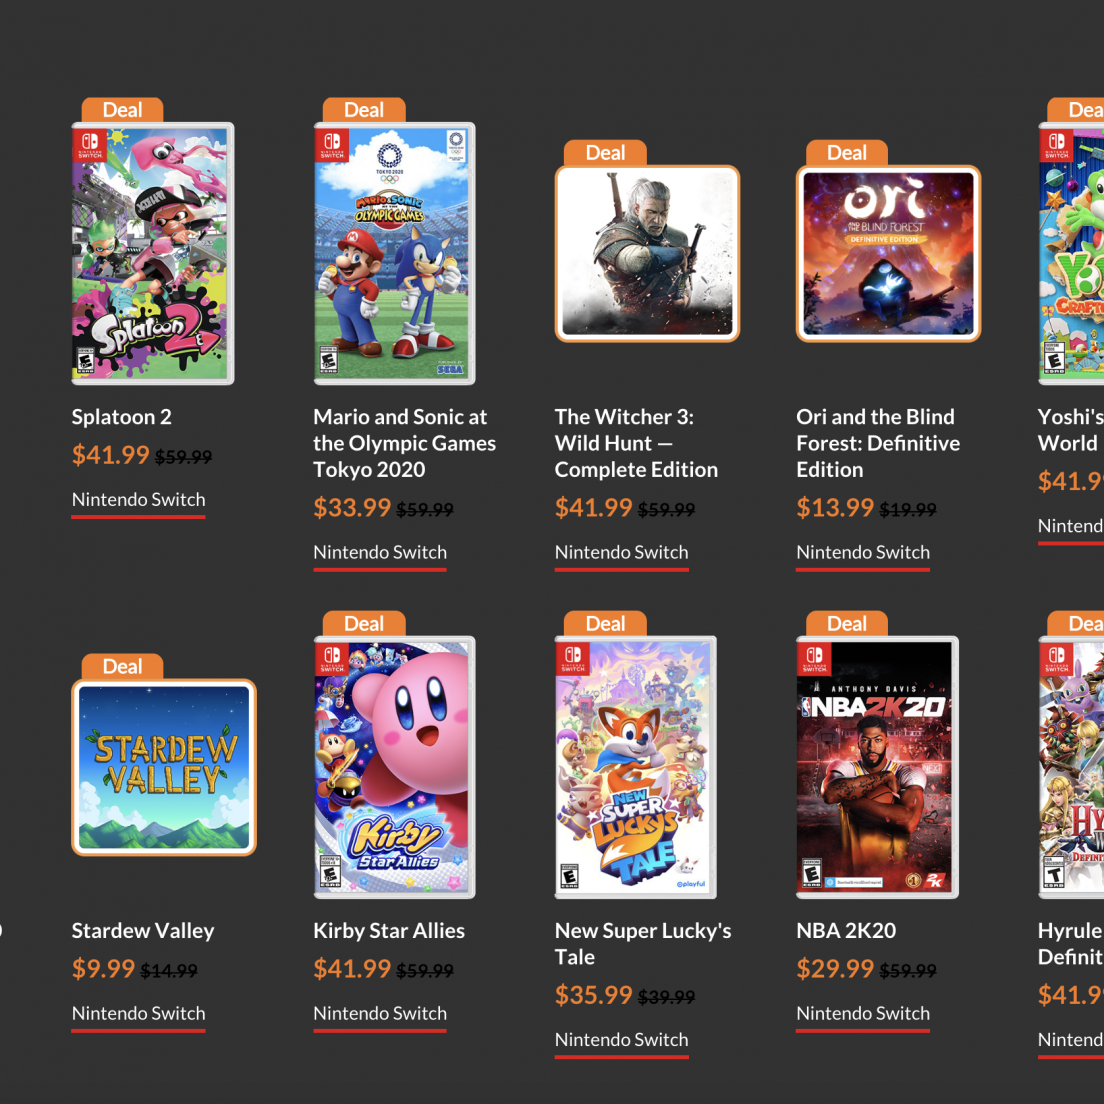Image resolution: width=1104 pixels, height=1104 pixels.
Task: Select the Deal badge above Stardew Valley
Action: click(122, 667)
